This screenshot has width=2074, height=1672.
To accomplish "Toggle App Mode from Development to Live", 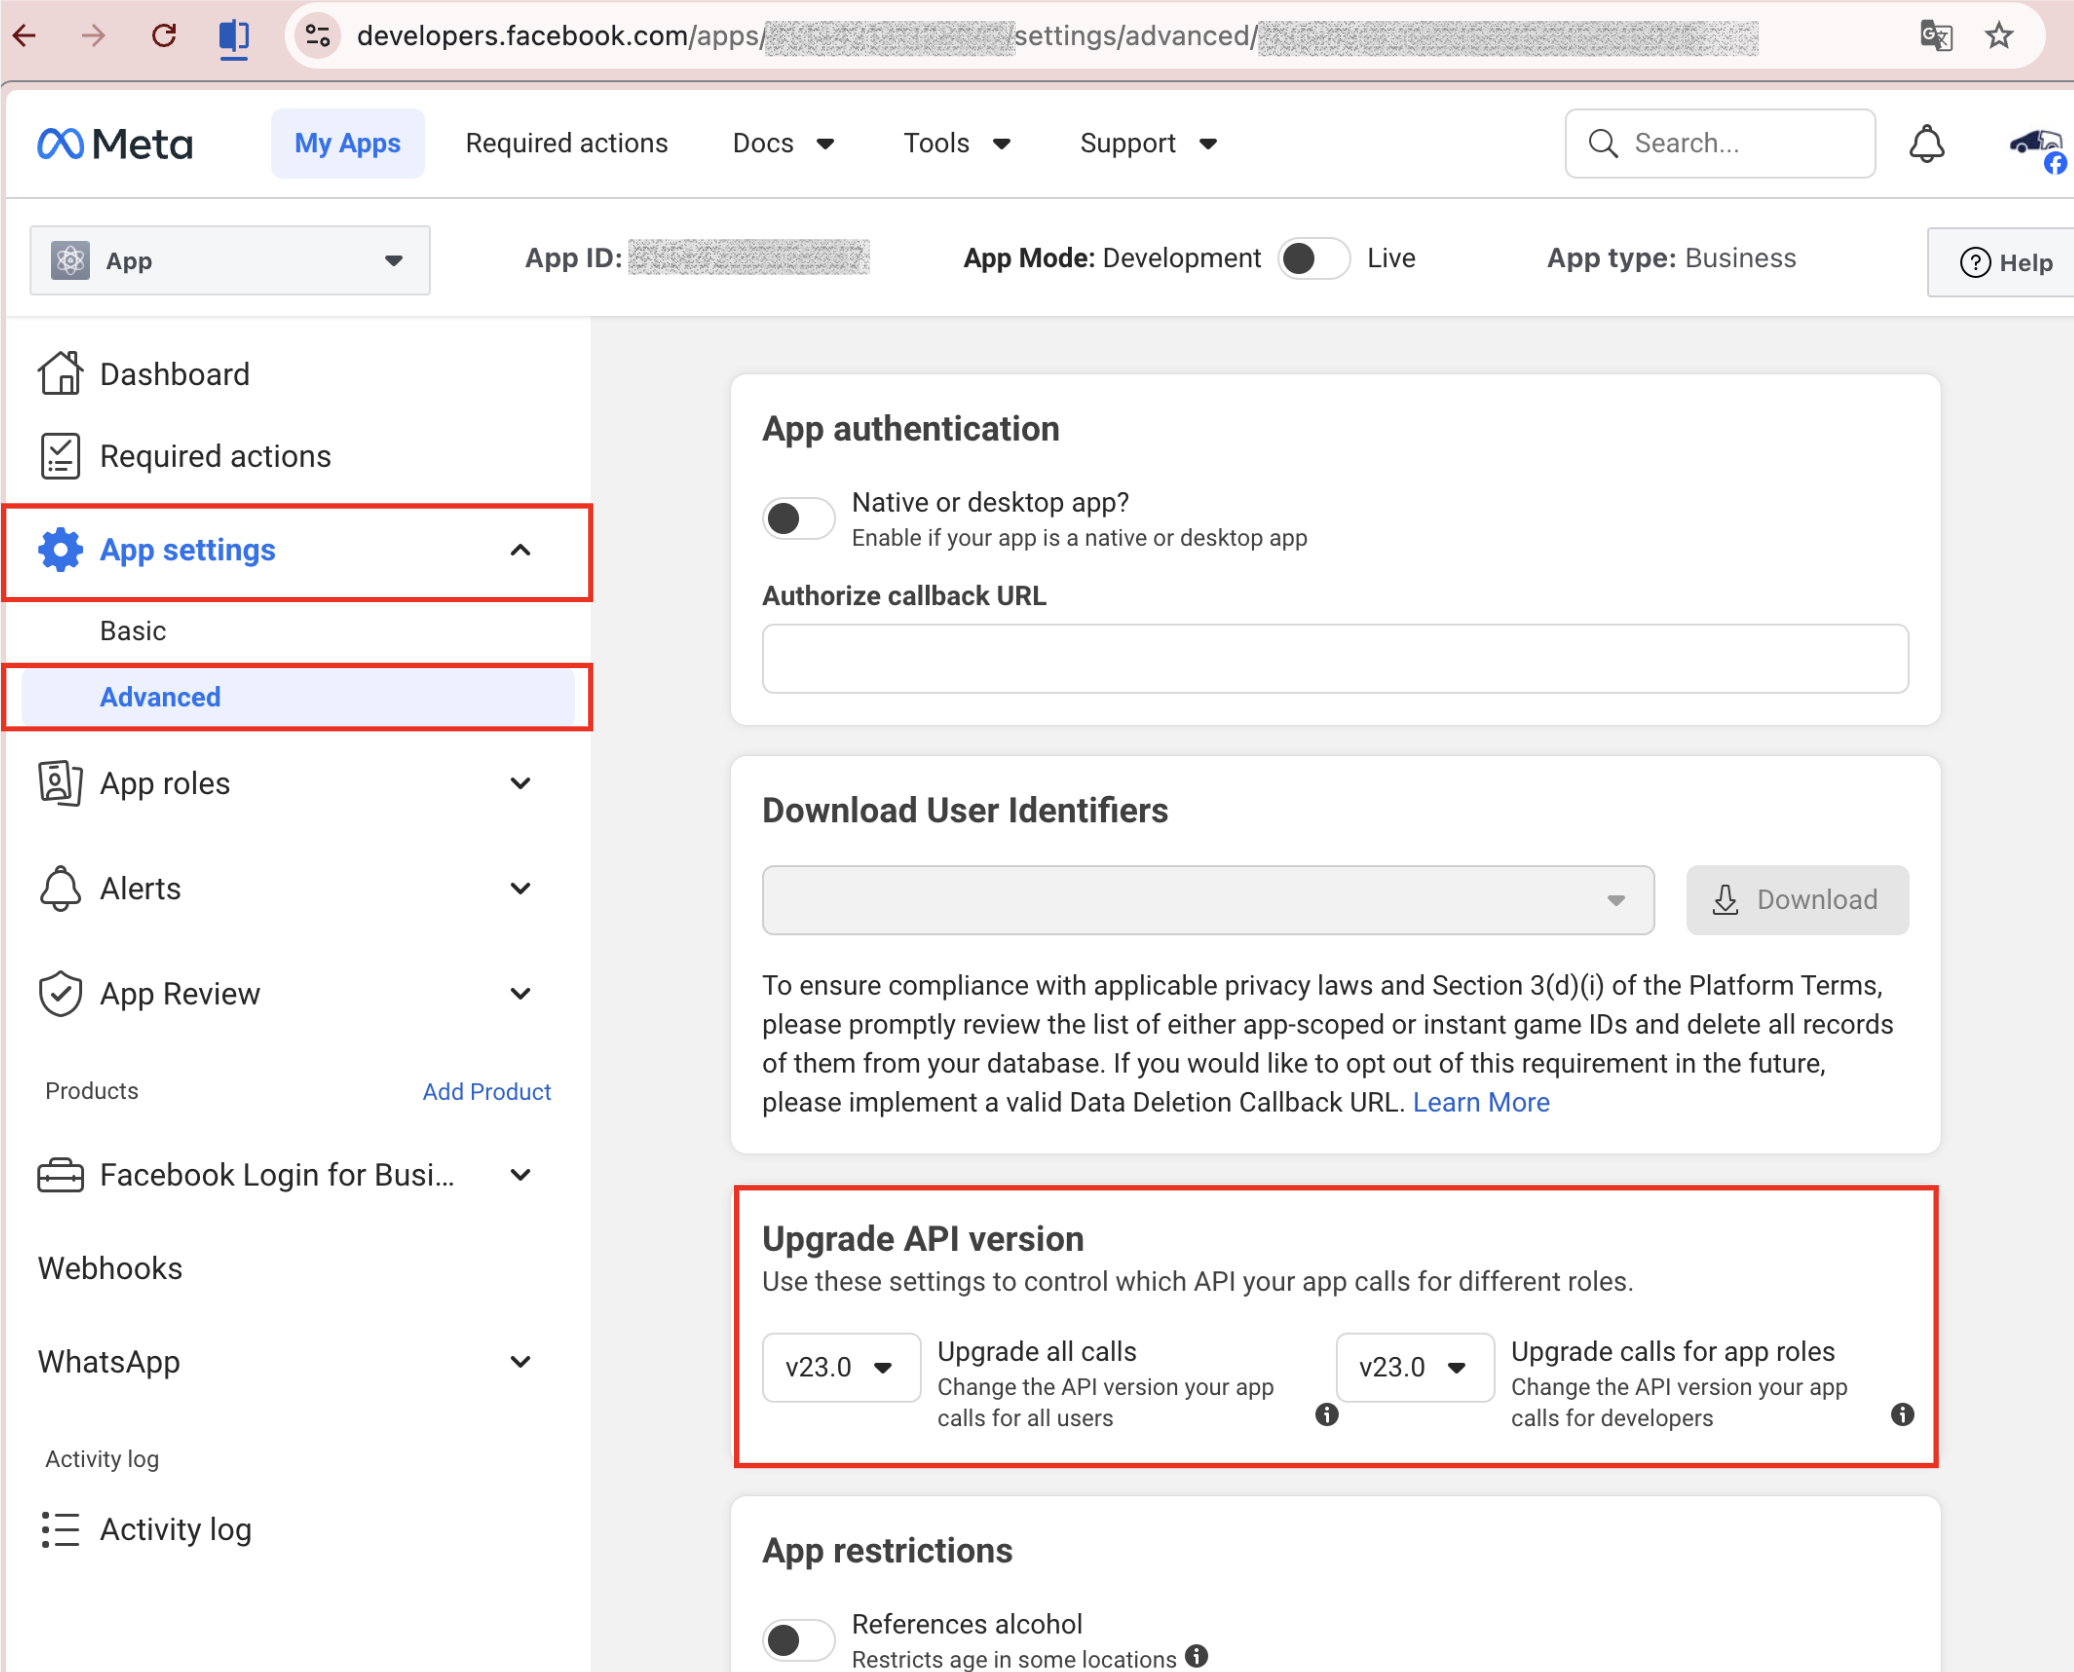I will (1314, 259).
